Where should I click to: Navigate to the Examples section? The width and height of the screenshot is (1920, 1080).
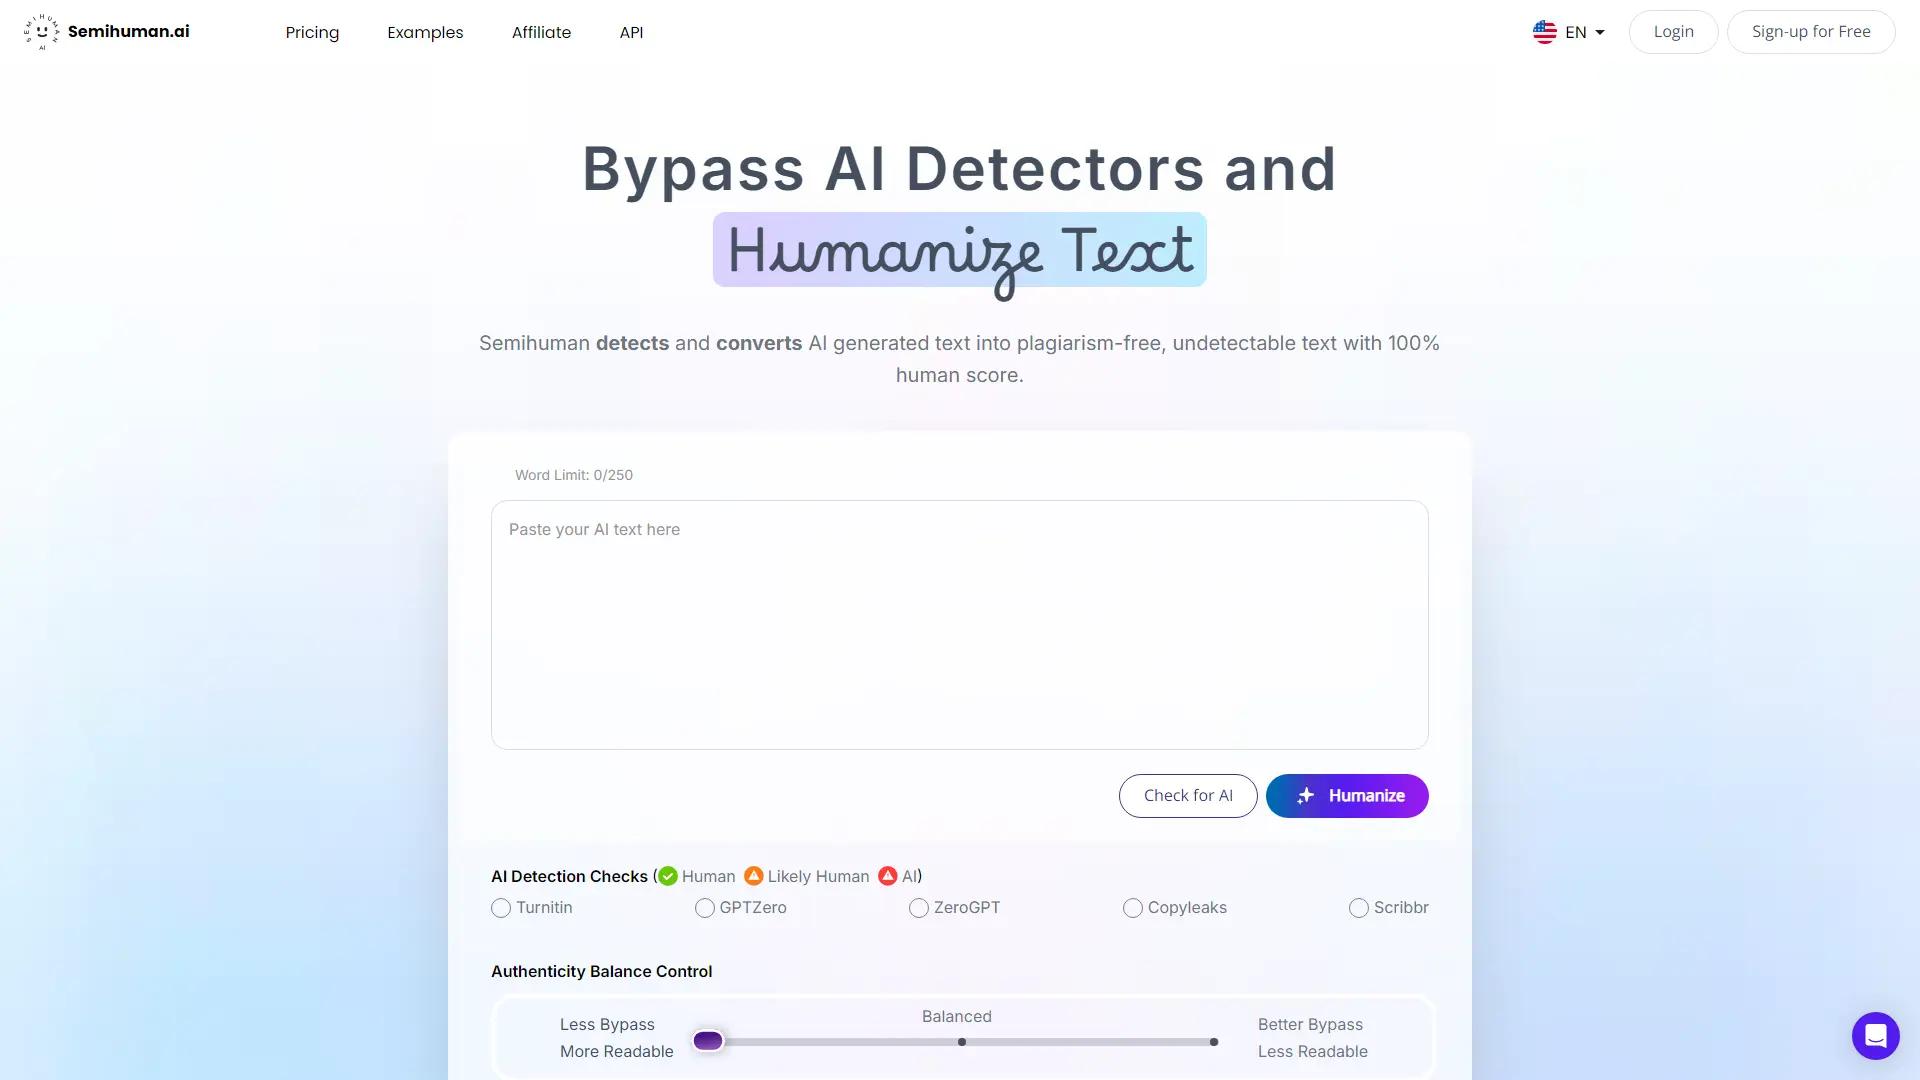pyautogui.click(x=425, y=32)
